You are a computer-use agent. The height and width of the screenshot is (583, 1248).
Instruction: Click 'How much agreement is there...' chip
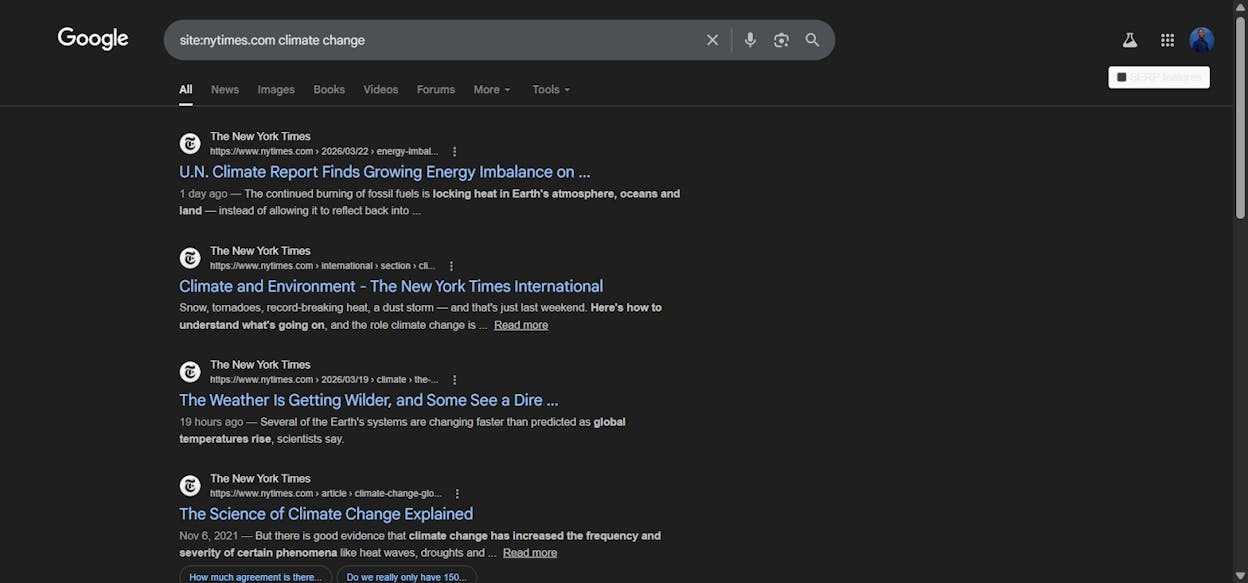[x=255, y=577]
